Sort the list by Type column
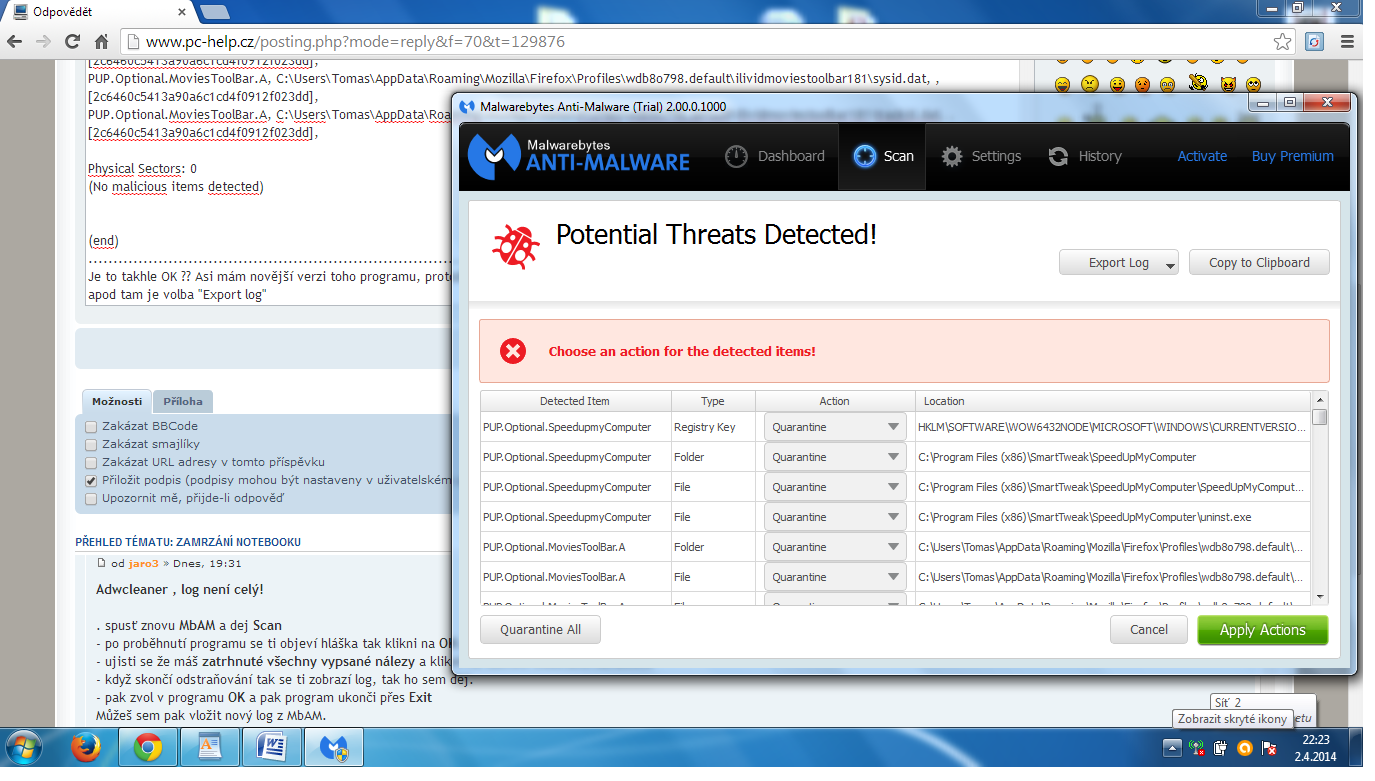This screenshot has height=781, width=1375. pyautogui.click(x=713, y=401)
